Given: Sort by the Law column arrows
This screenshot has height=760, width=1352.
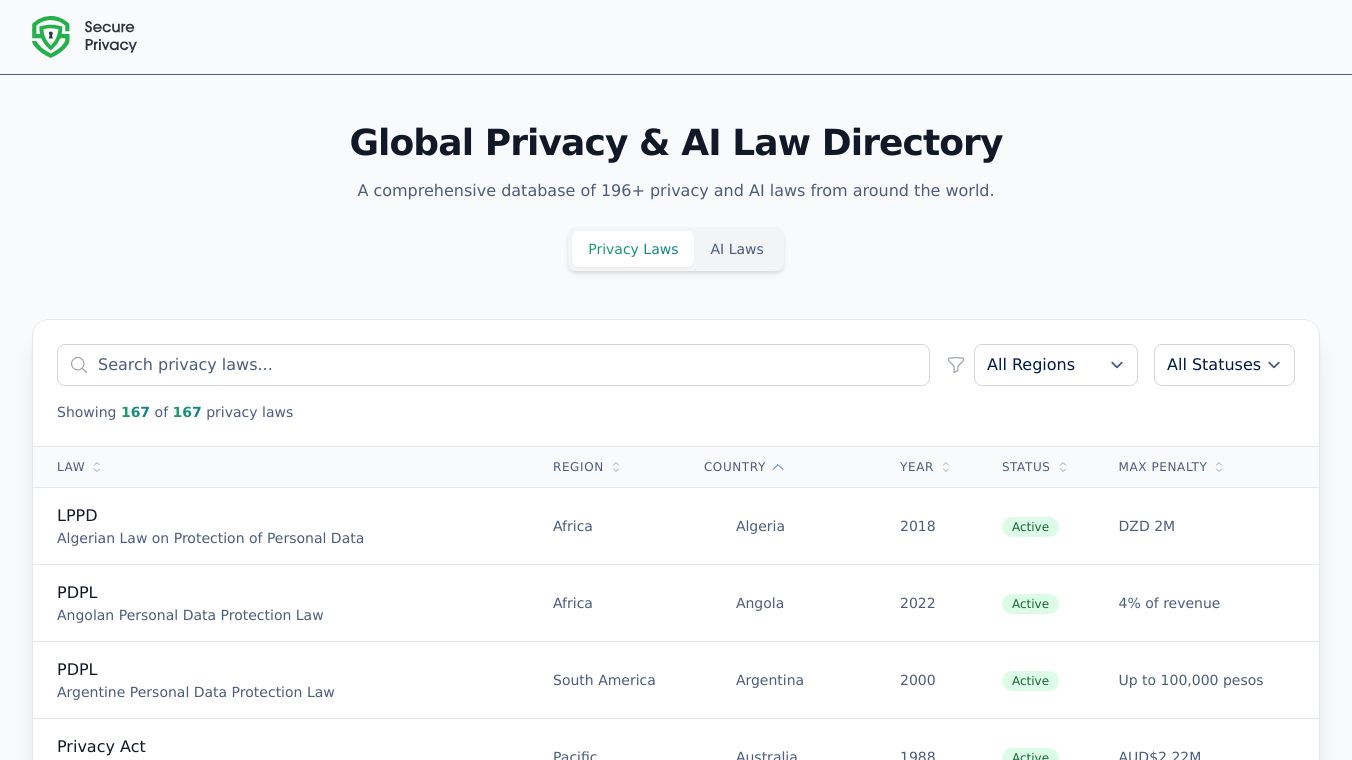Looking at the screenshot, I should tap(97, 467).
